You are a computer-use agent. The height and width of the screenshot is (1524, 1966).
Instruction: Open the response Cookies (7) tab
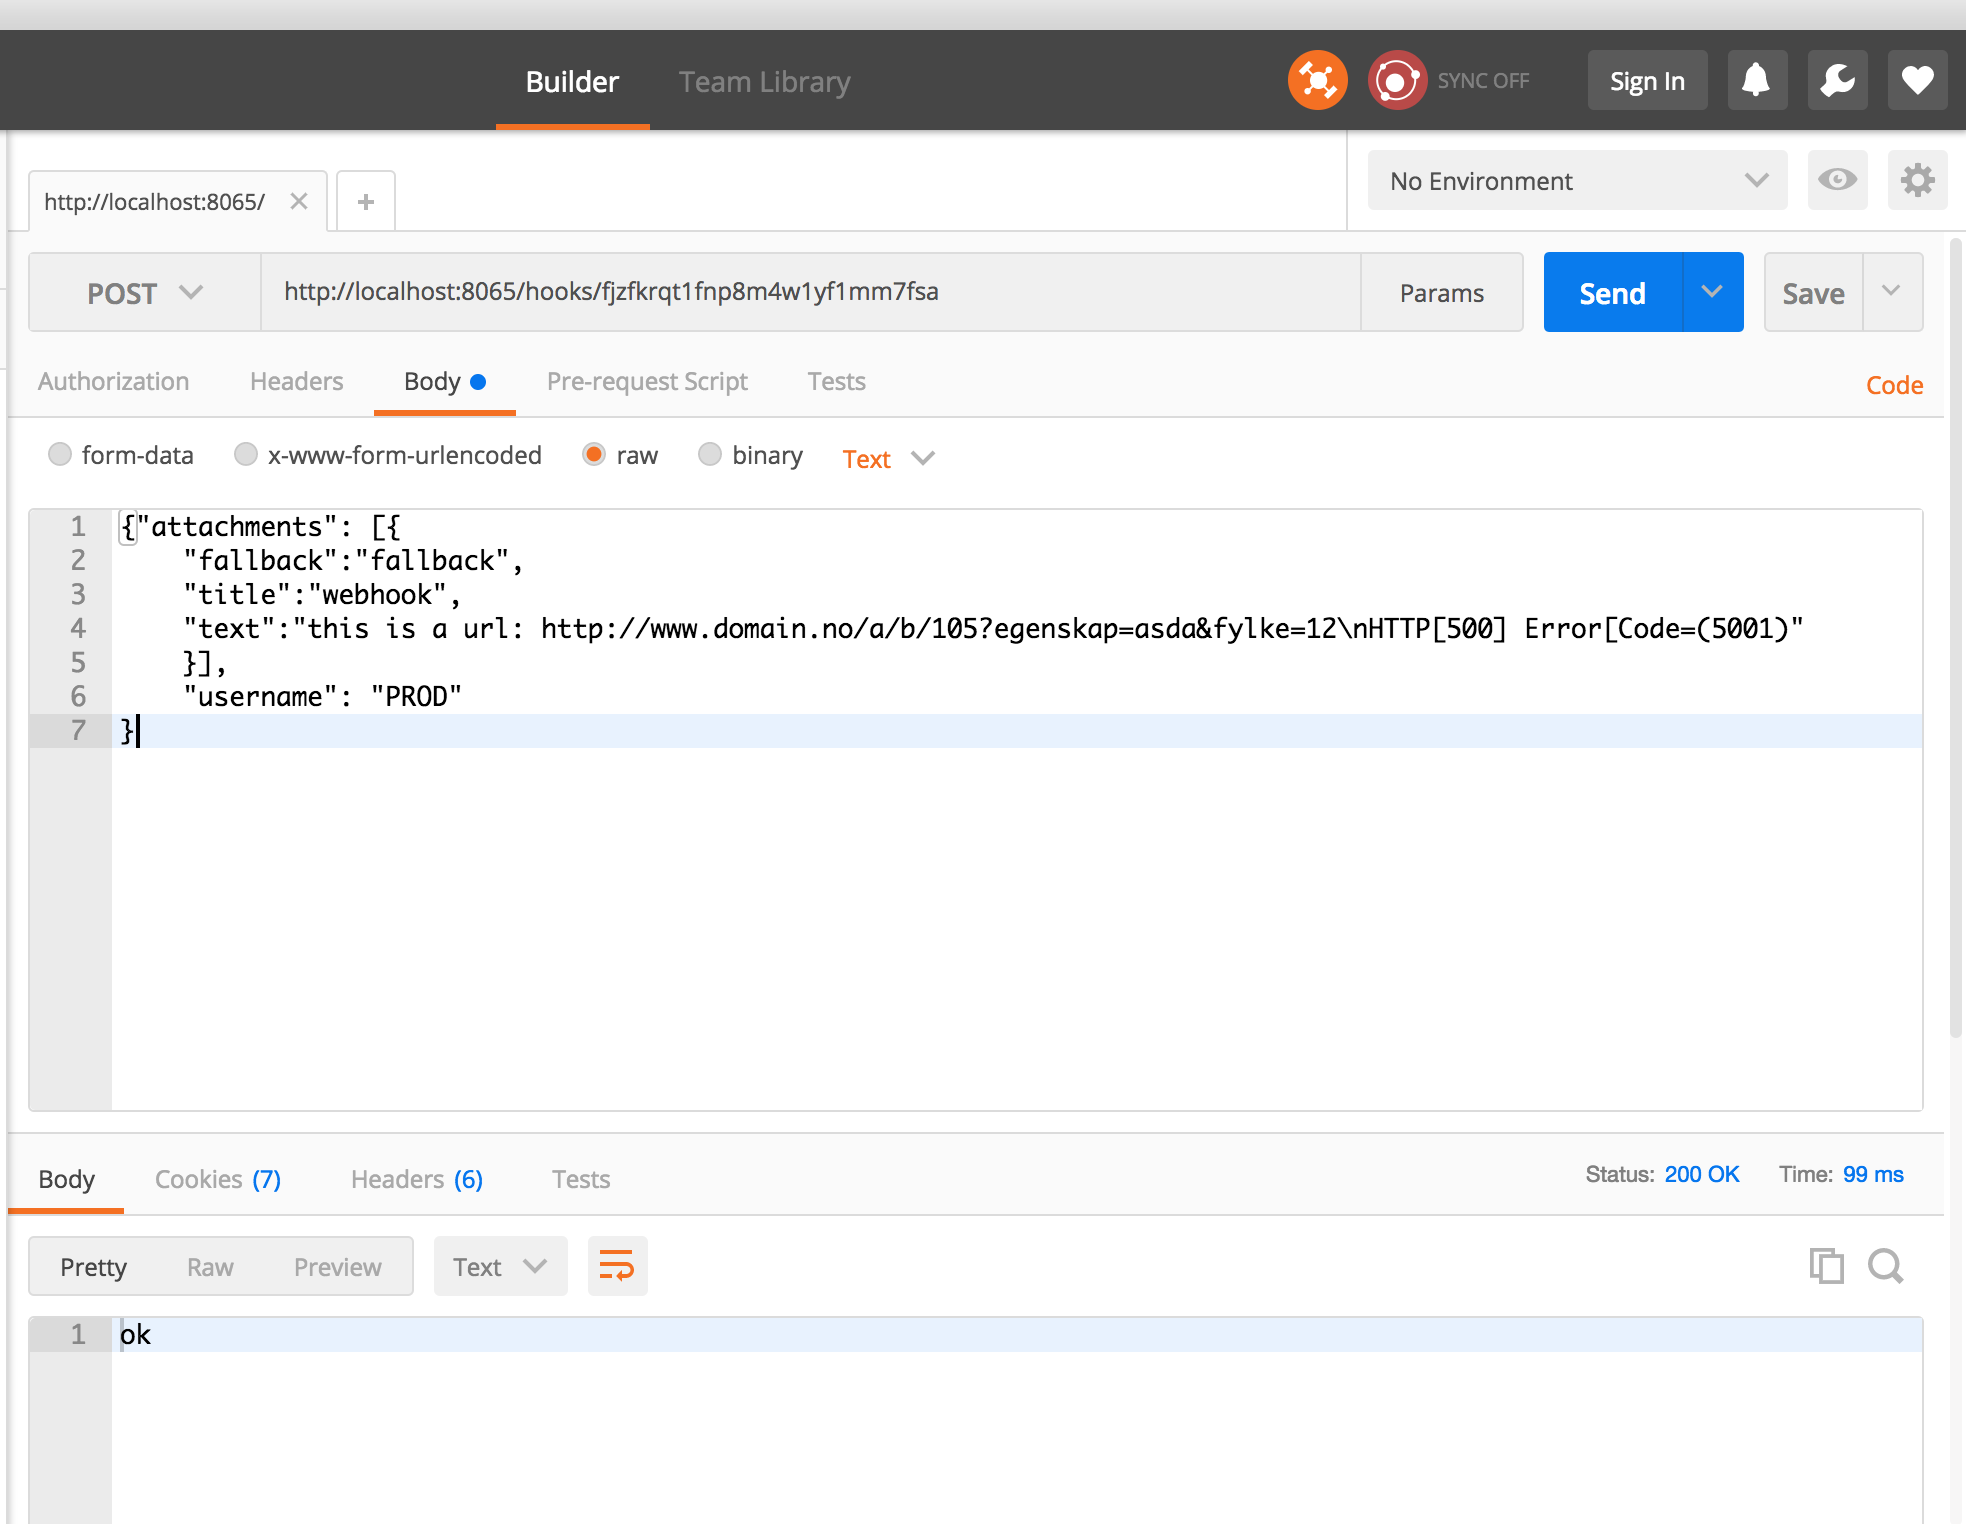218,1179
